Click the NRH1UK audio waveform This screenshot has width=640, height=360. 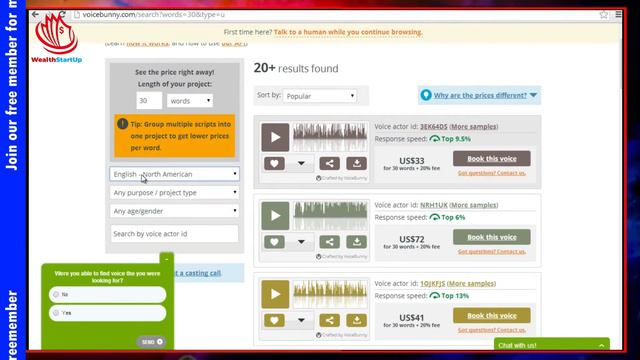330,216
